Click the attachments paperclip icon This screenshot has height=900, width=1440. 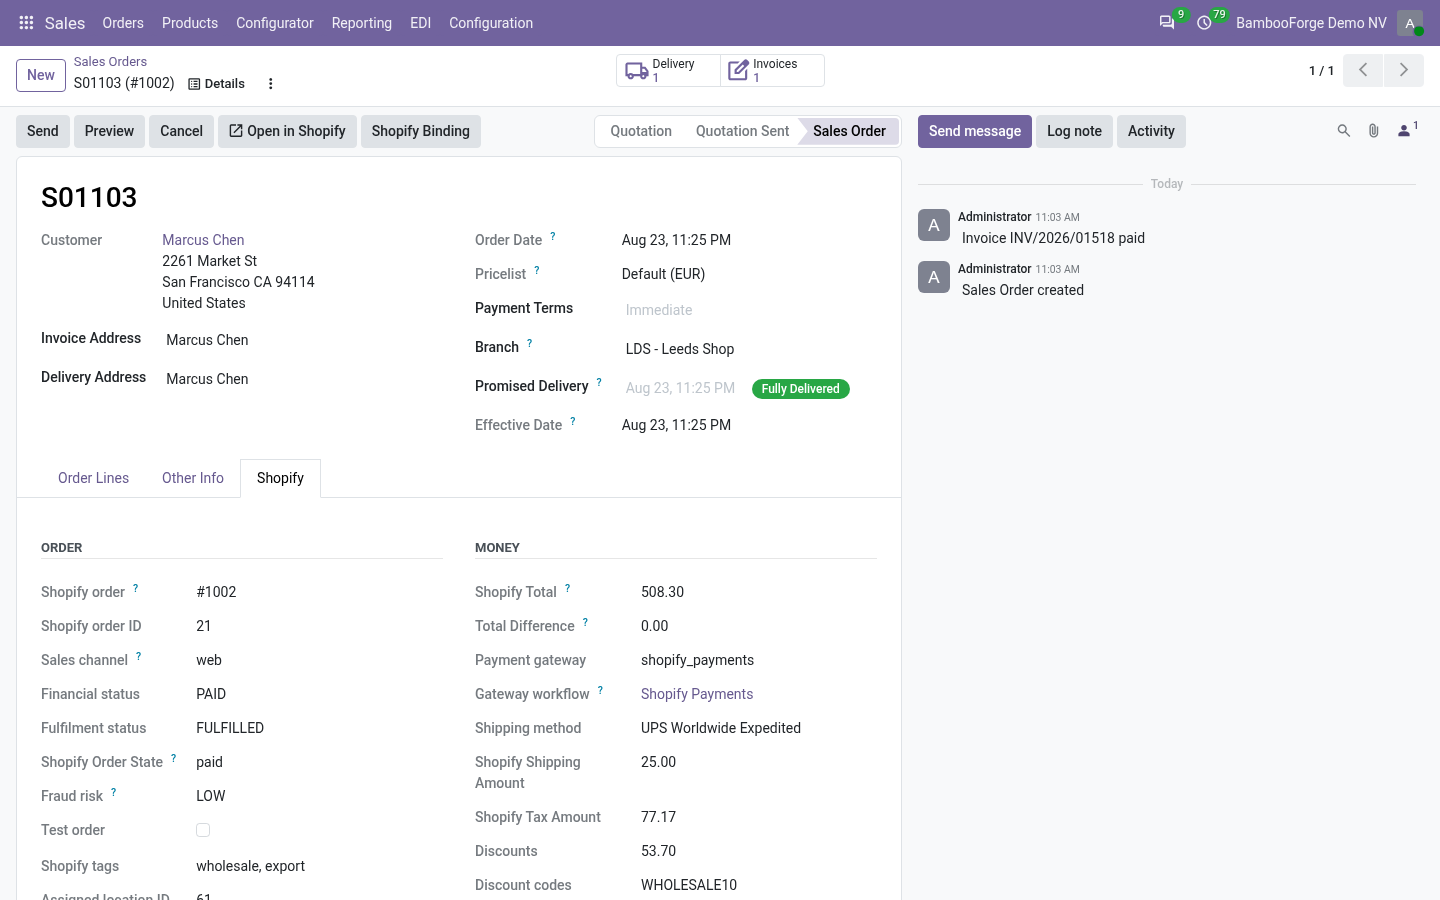1374,131
